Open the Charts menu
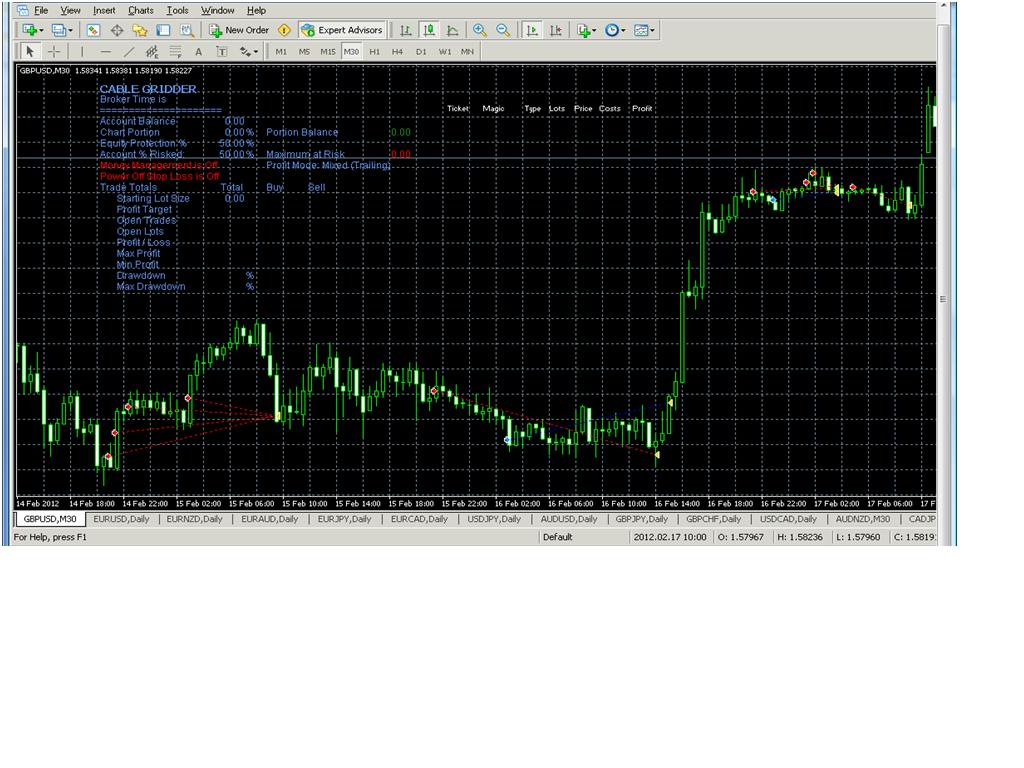This screenshot has width=1024, height=768. (x=140, y=10)
